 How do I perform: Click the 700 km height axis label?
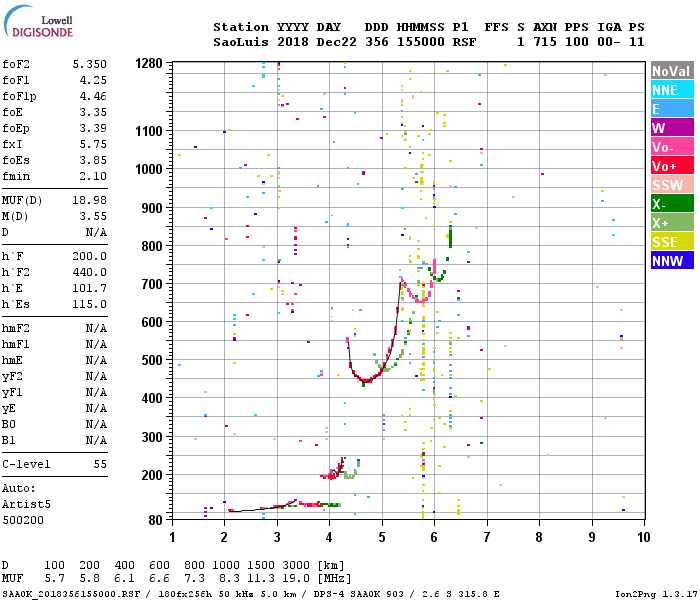click(152, 284)
